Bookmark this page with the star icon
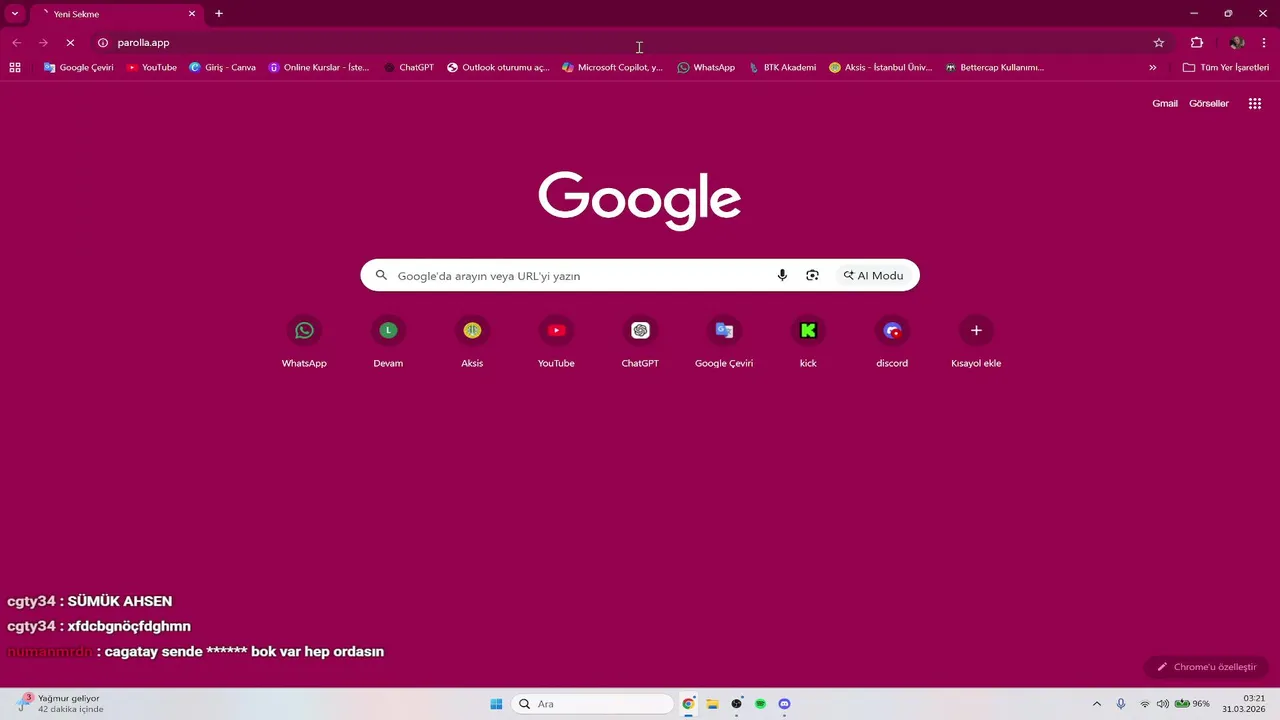1280x720 pixels. [x=1159, y=43]
